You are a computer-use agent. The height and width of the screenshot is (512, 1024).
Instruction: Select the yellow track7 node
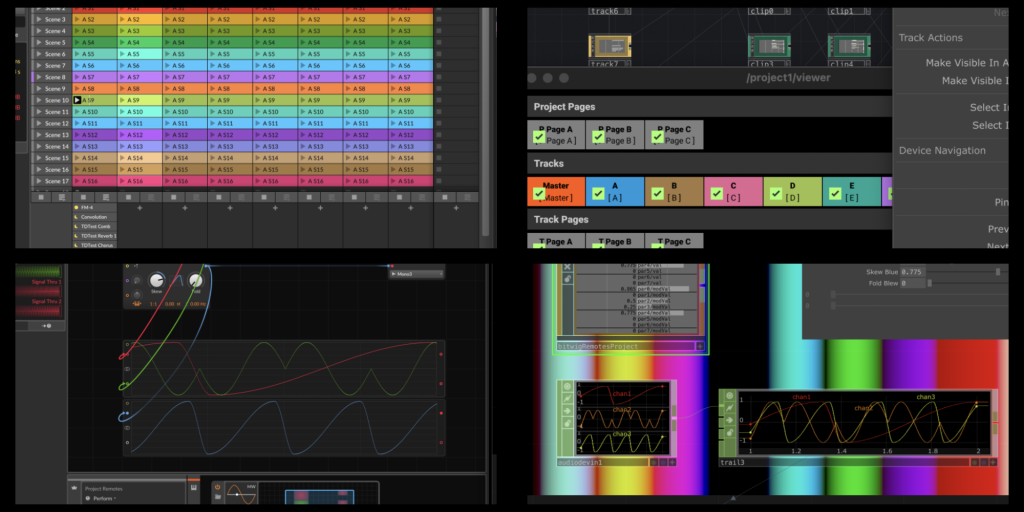click(x=609, y=46)
